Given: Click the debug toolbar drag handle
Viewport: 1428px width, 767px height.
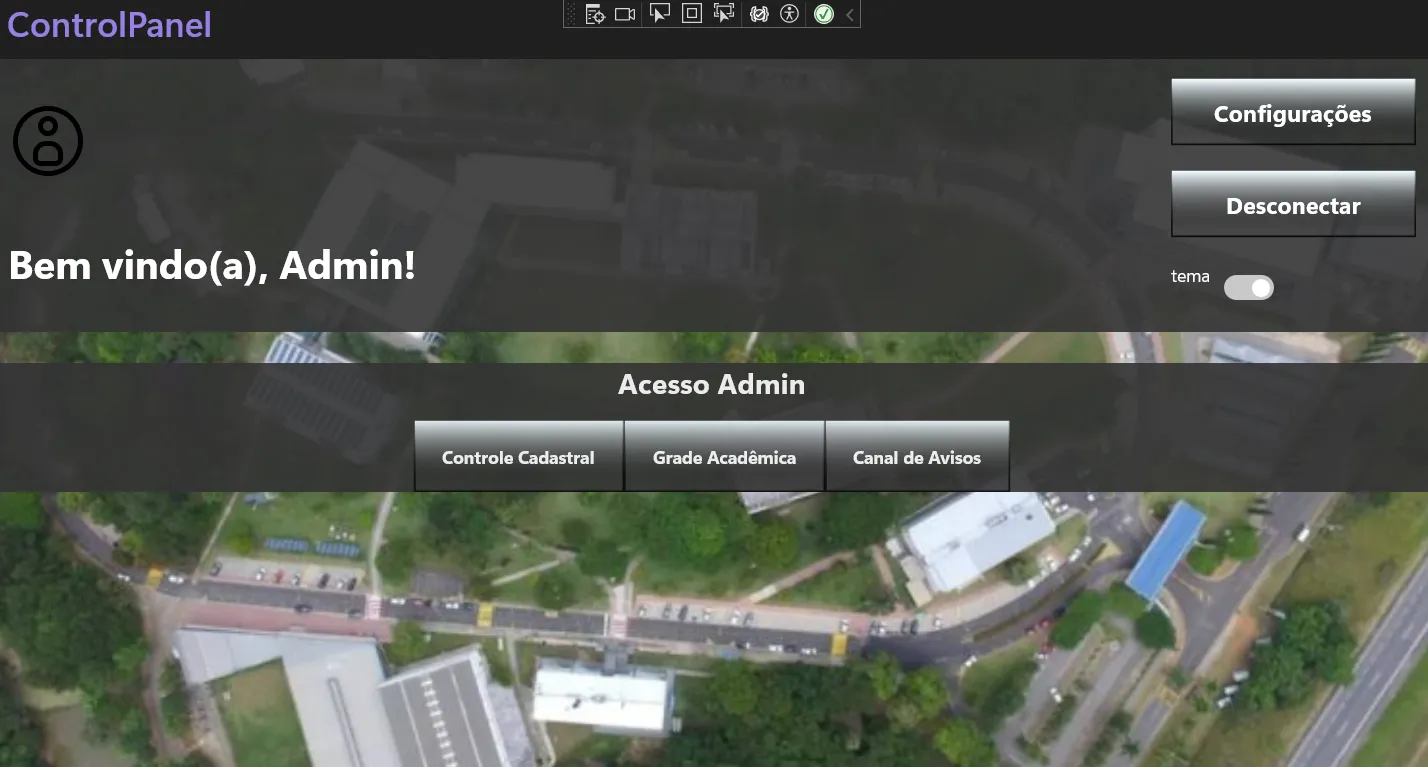Looking at the screenshot, I should 571,14.
